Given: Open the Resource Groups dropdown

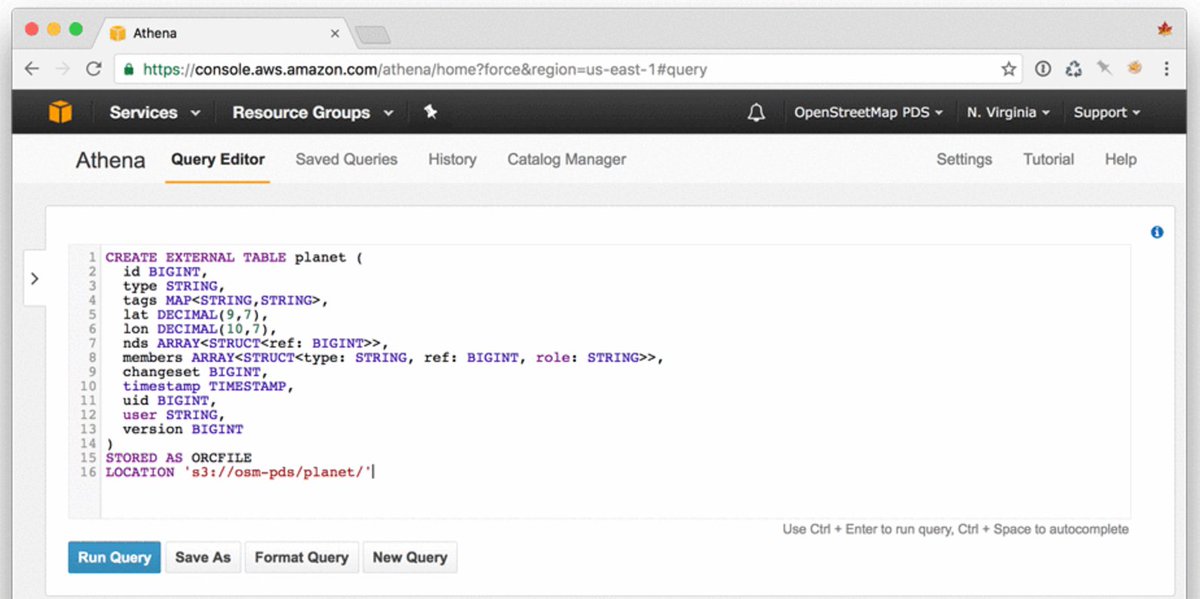Looking at the screenshot, I should [313, 113].
